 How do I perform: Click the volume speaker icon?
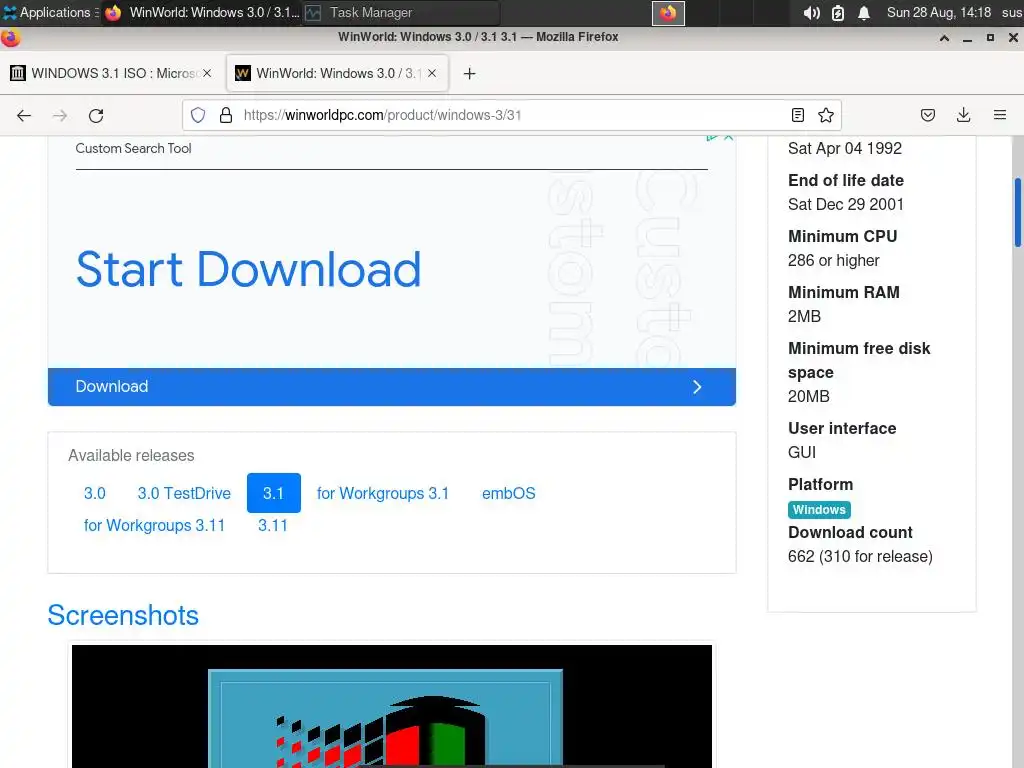click(x=811, y=13)
